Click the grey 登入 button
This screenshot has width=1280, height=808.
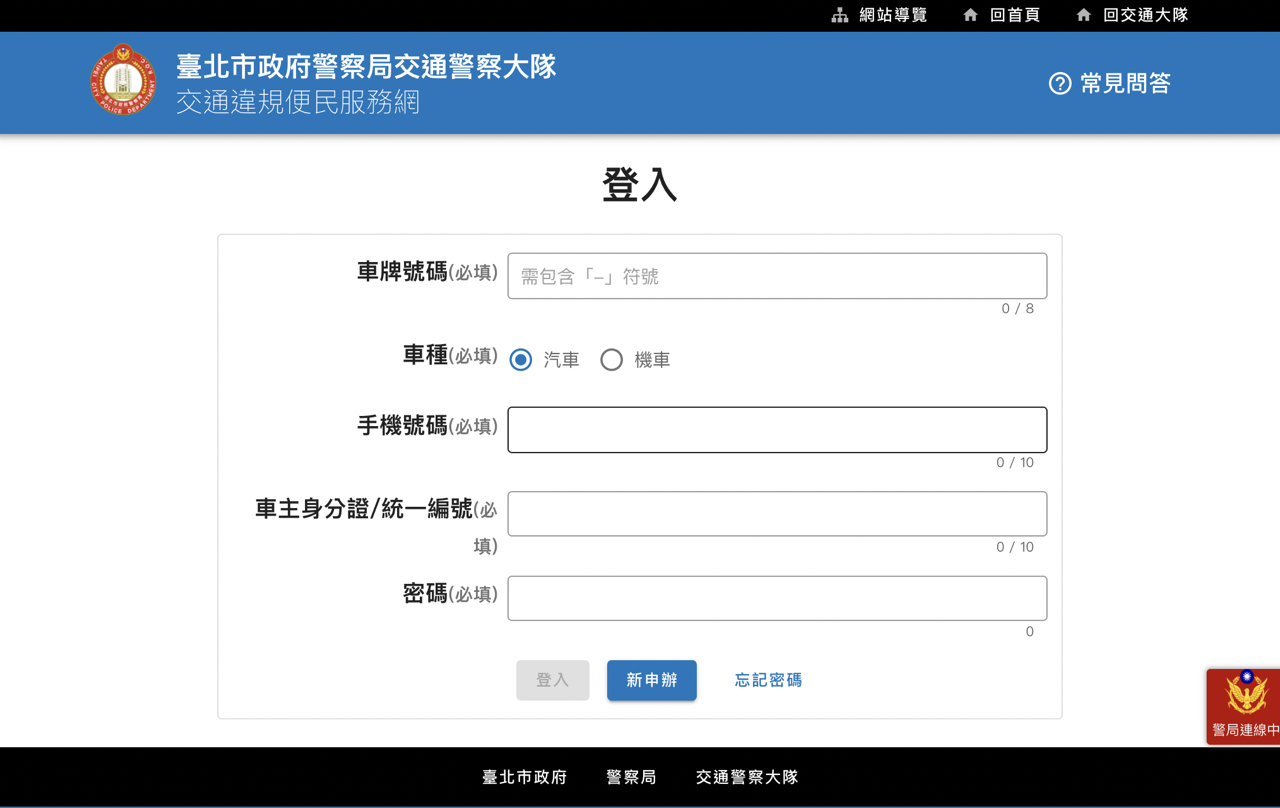[x=553, y=680]
